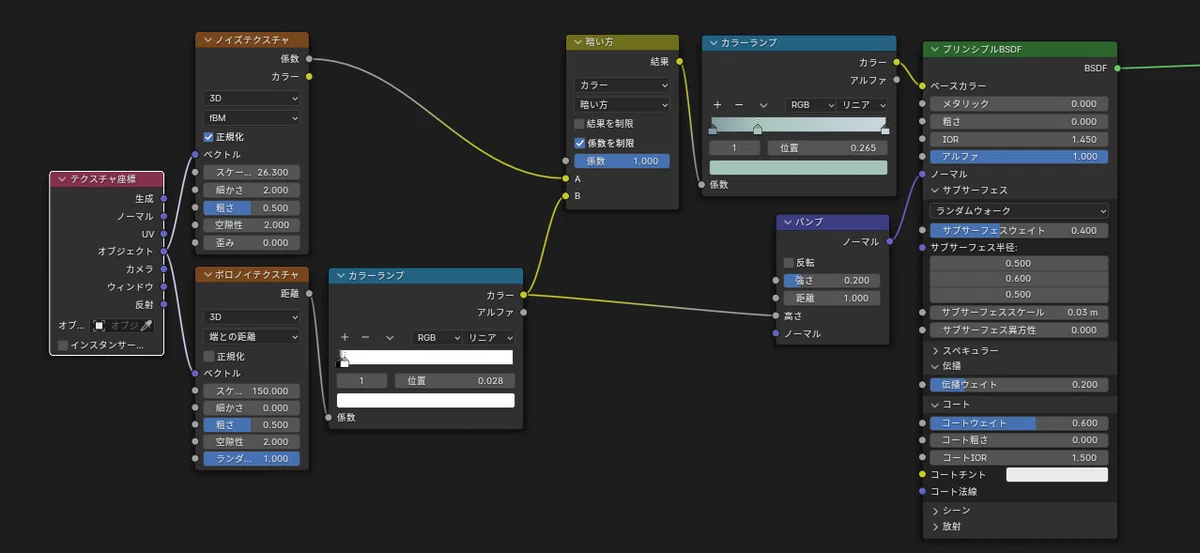Click the コートウェイト 0.600 slider
This screenshot has height=553, width=1200.
pyautogui.click(x=1019, y=423)
